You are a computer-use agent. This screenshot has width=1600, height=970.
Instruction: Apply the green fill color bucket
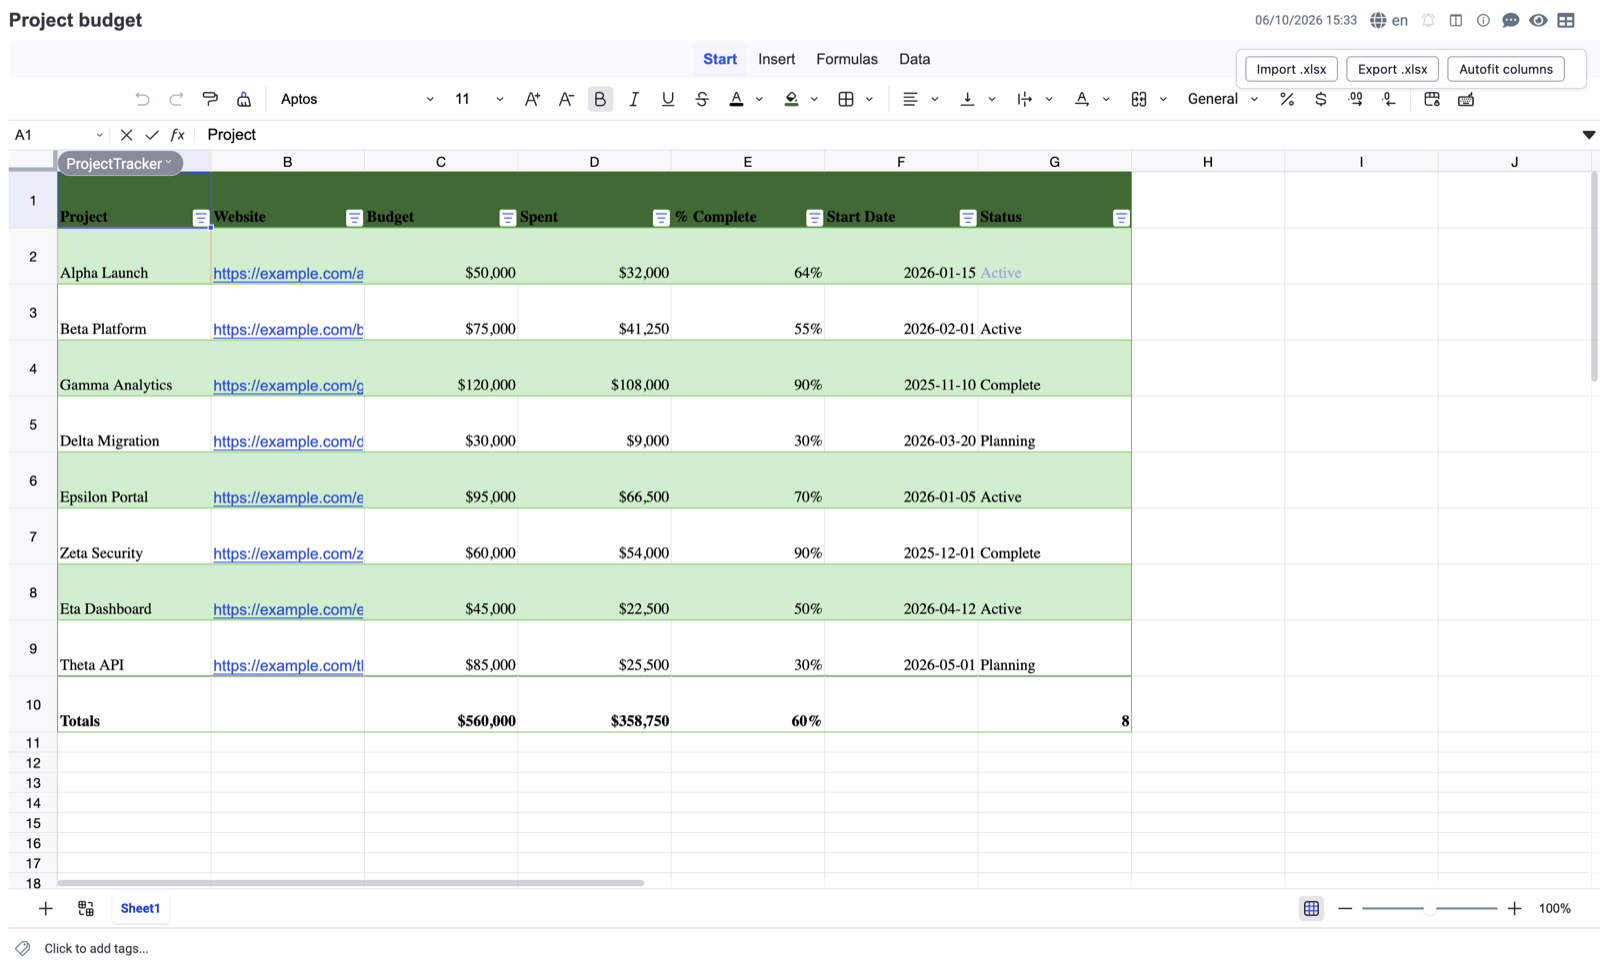coord(791,99)
